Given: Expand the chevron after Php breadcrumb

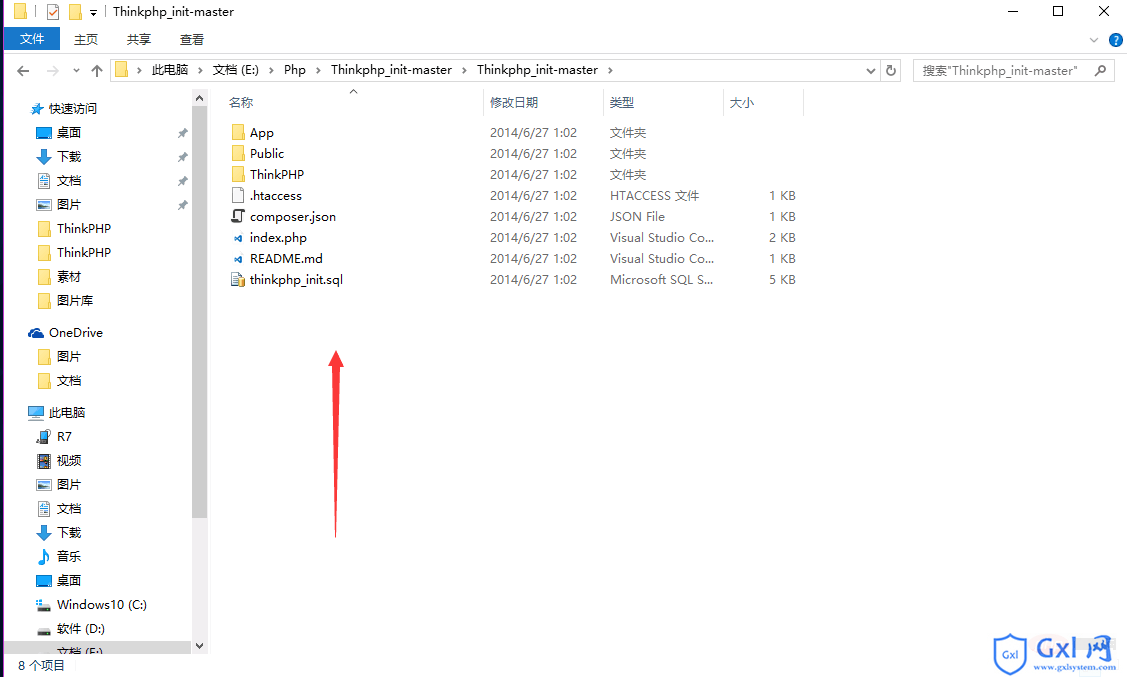Looking at the screenshot, I should coord(318,70).
